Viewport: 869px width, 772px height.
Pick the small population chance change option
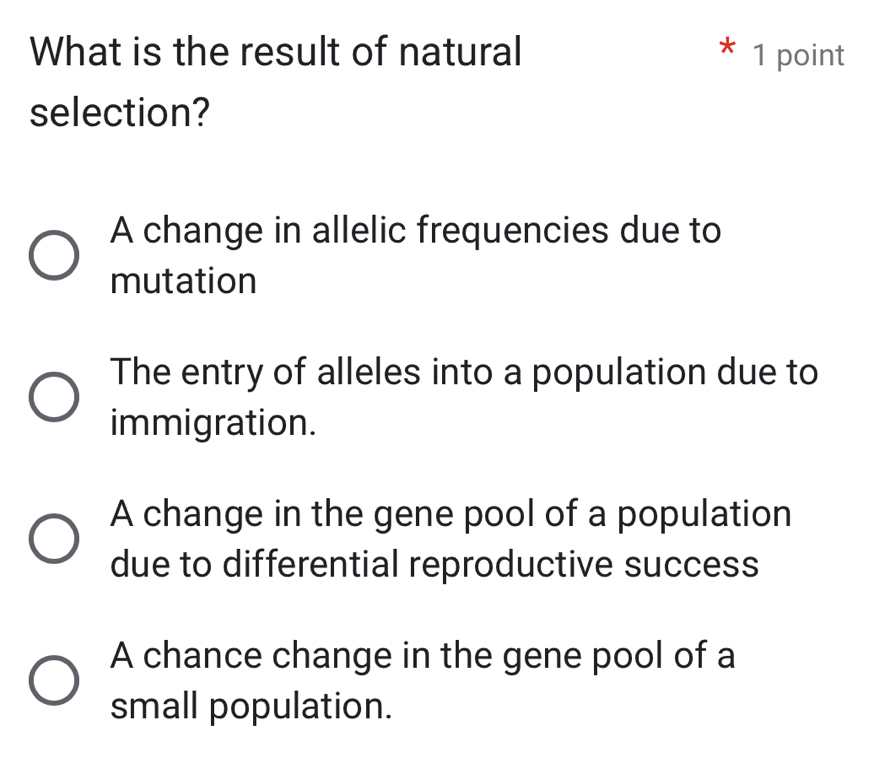tap(54, 682)
